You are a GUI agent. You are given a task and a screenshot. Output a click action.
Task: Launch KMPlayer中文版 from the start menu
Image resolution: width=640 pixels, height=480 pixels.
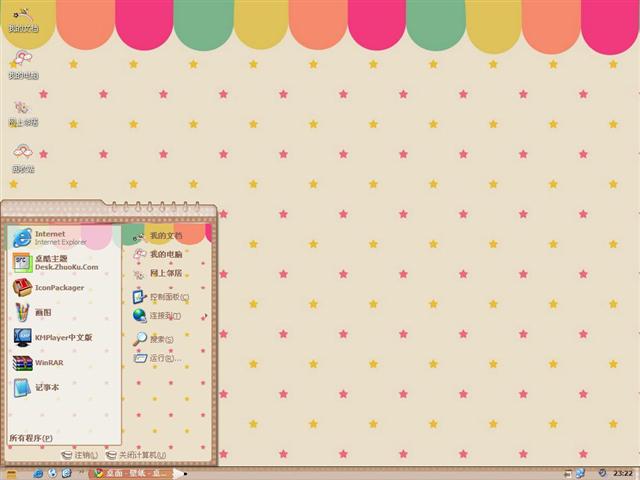(64, 338)
